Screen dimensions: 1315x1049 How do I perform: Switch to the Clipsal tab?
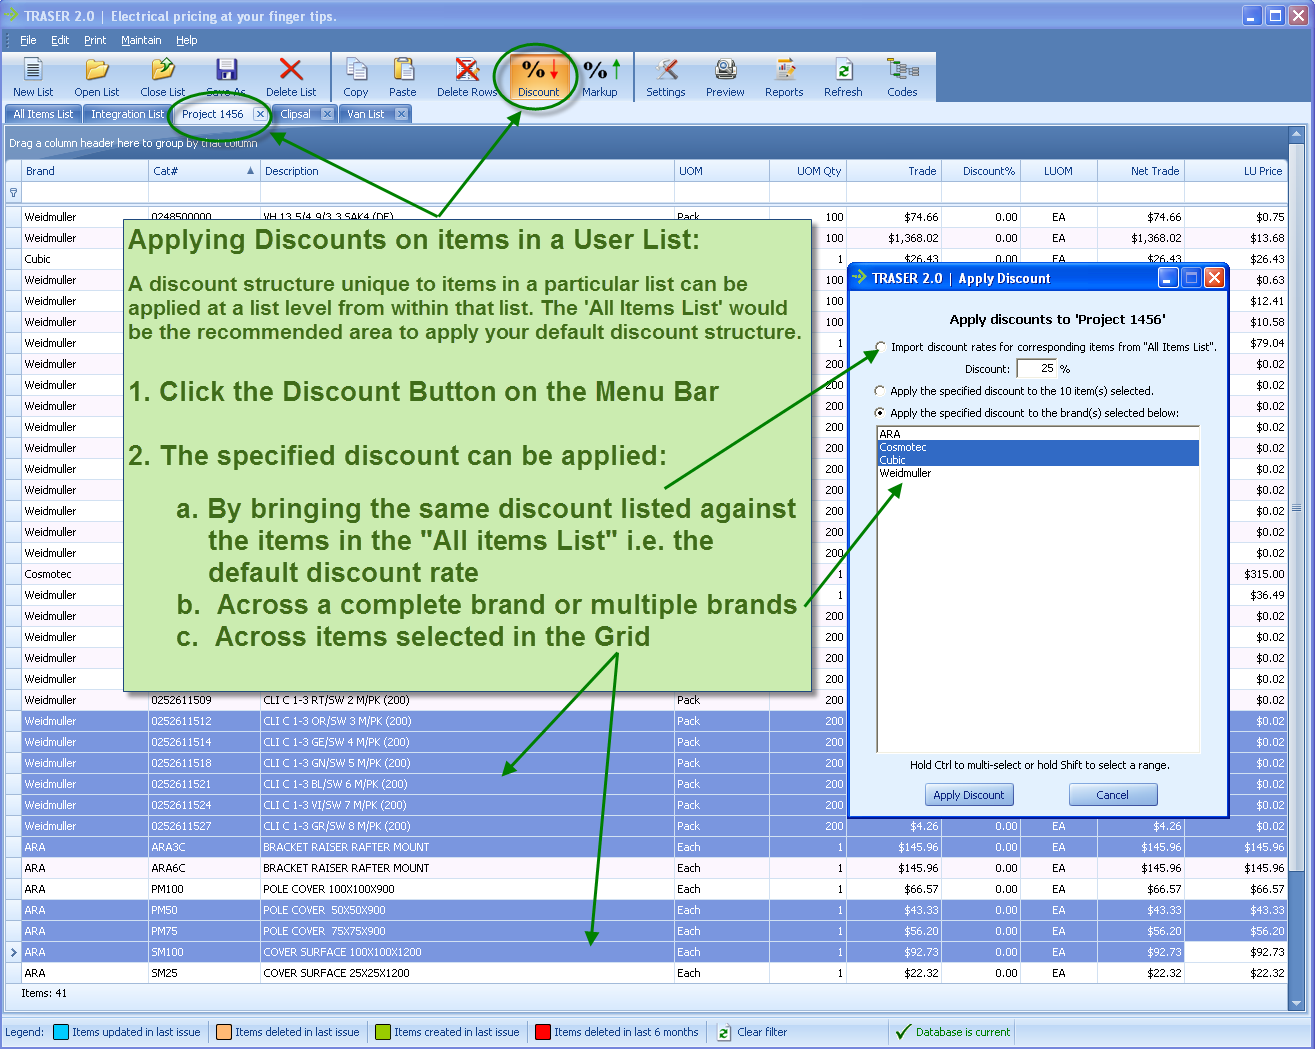pyautogui.click(x=296, y=114)
